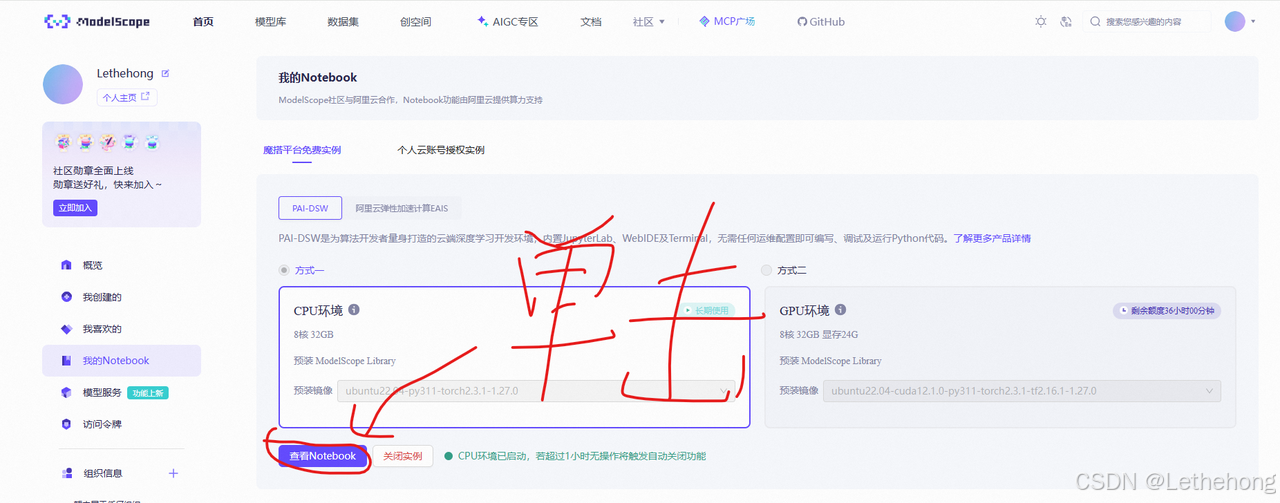
Task: Click the search input field
Action: coord(1146,21)
